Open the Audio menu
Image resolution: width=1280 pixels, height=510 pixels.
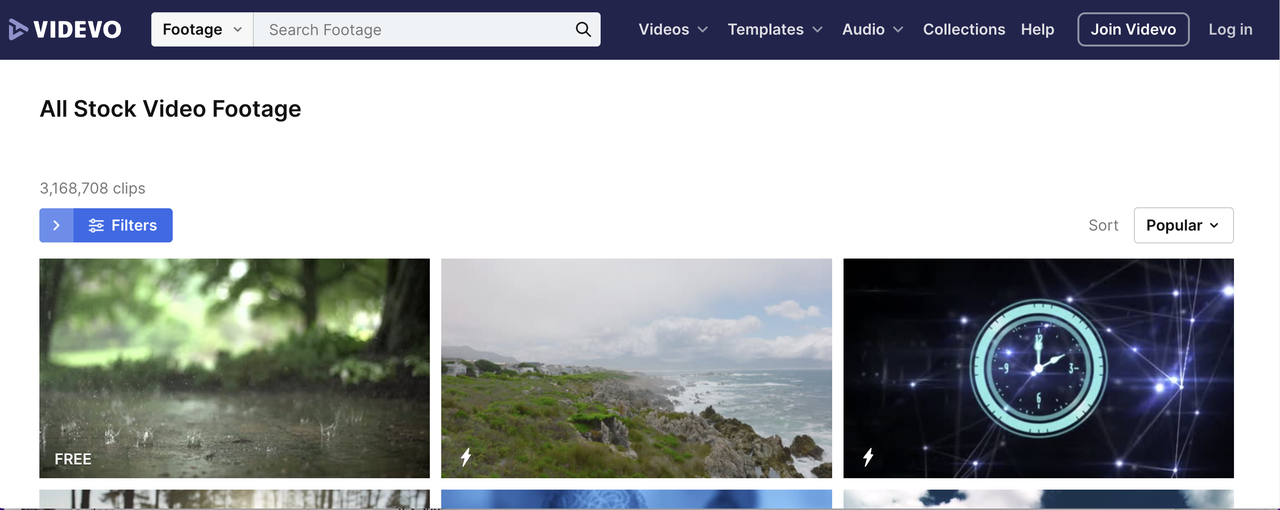click(872, 30)
